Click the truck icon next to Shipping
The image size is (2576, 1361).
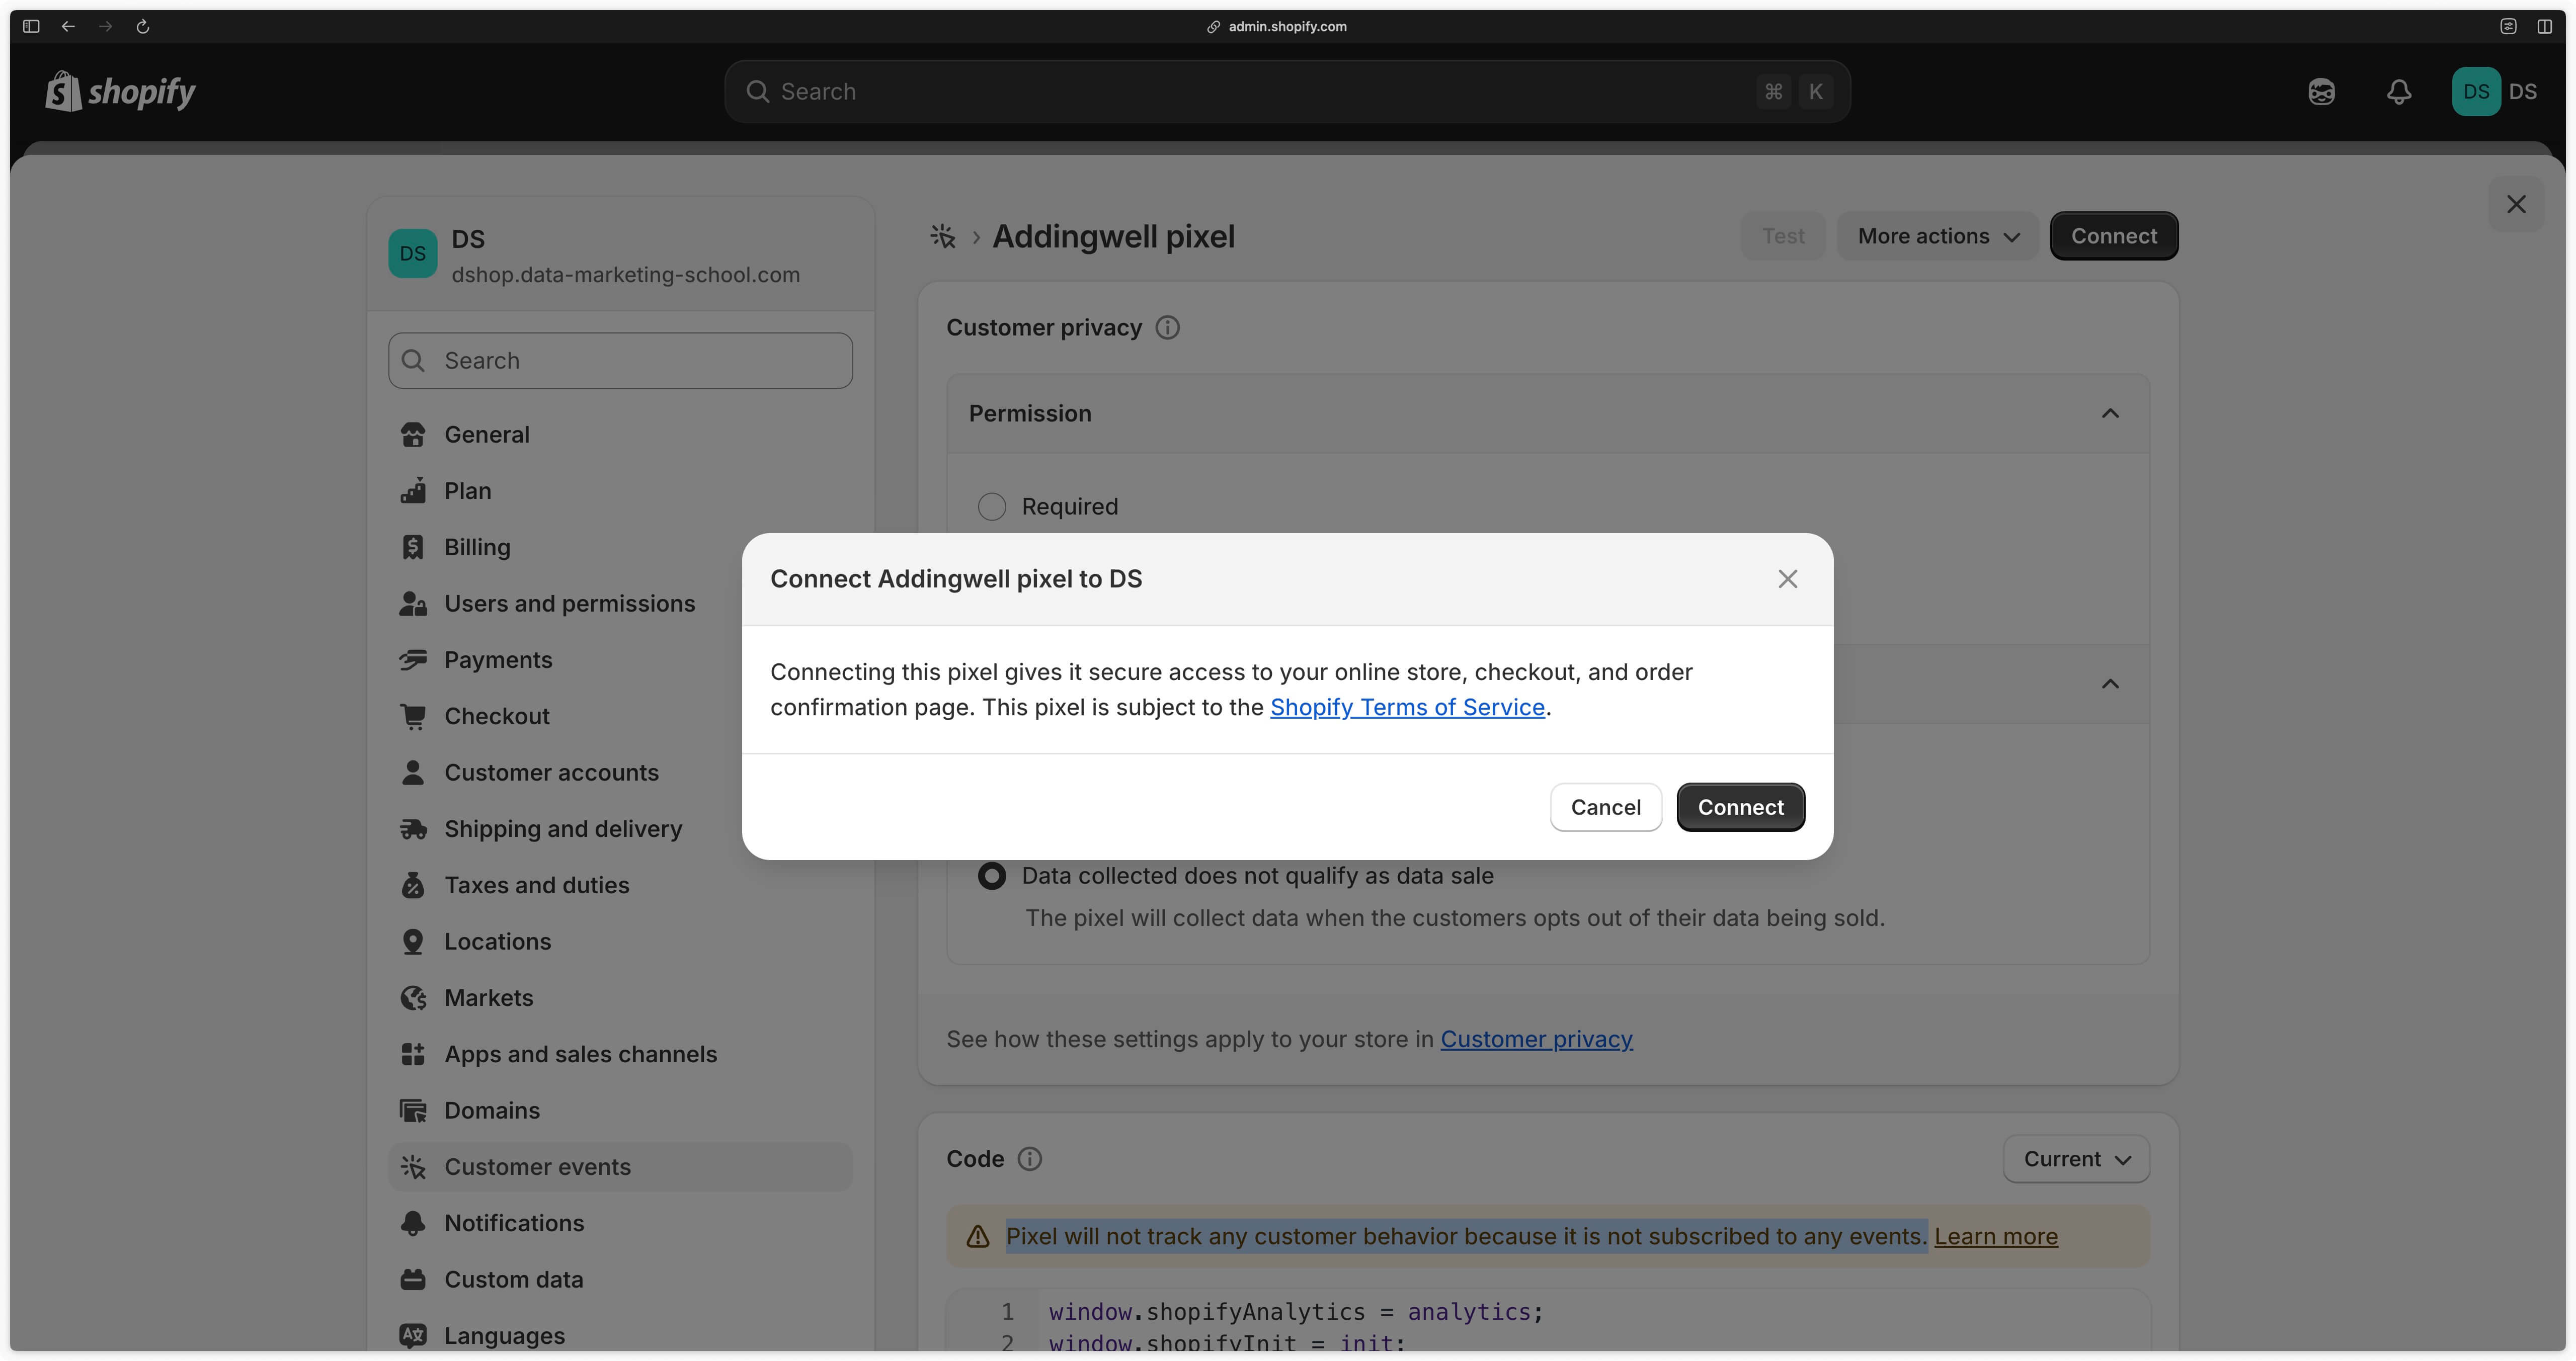coord(413,829)
